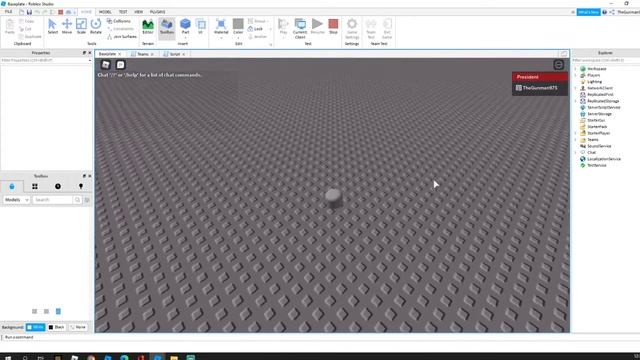Click the Paste button

click(x=10, y=27)
